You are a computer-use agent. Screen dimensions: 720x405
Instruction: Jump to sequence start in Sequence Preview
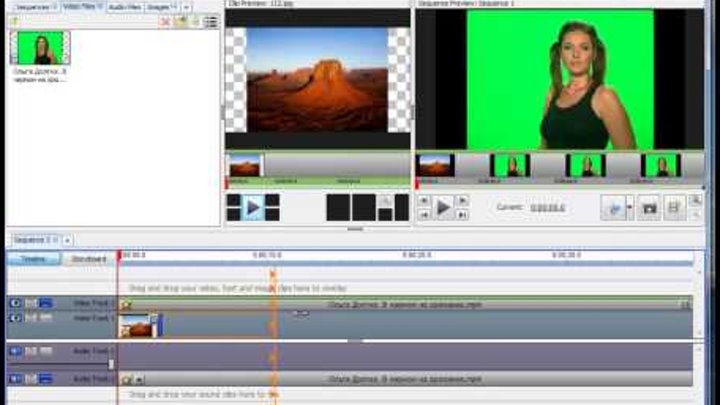(424, 215)
